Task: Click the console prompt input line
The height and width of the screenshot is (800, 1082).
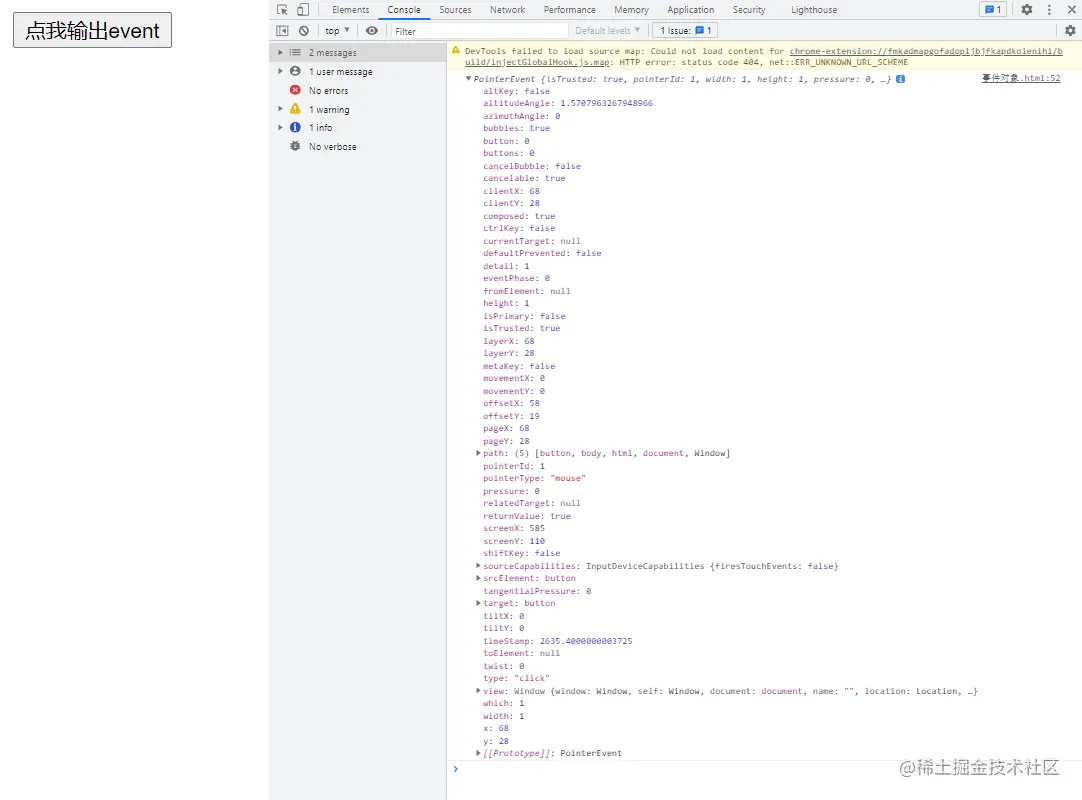Action: 766,769
